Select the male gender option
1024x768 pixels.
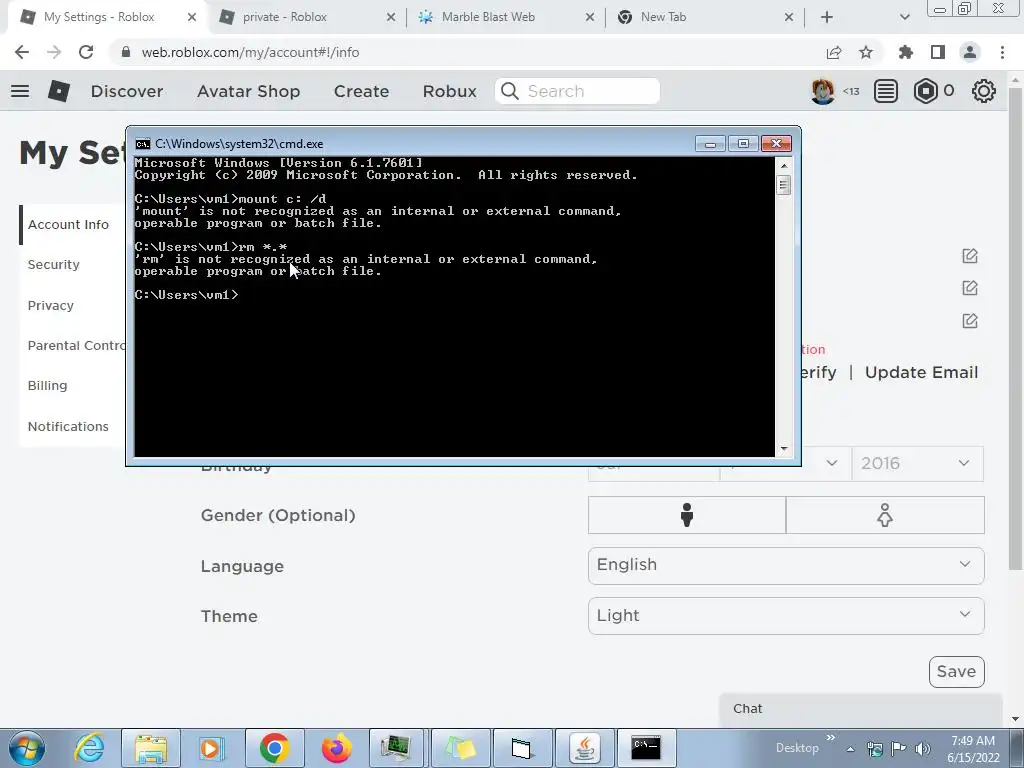[687, 515]
